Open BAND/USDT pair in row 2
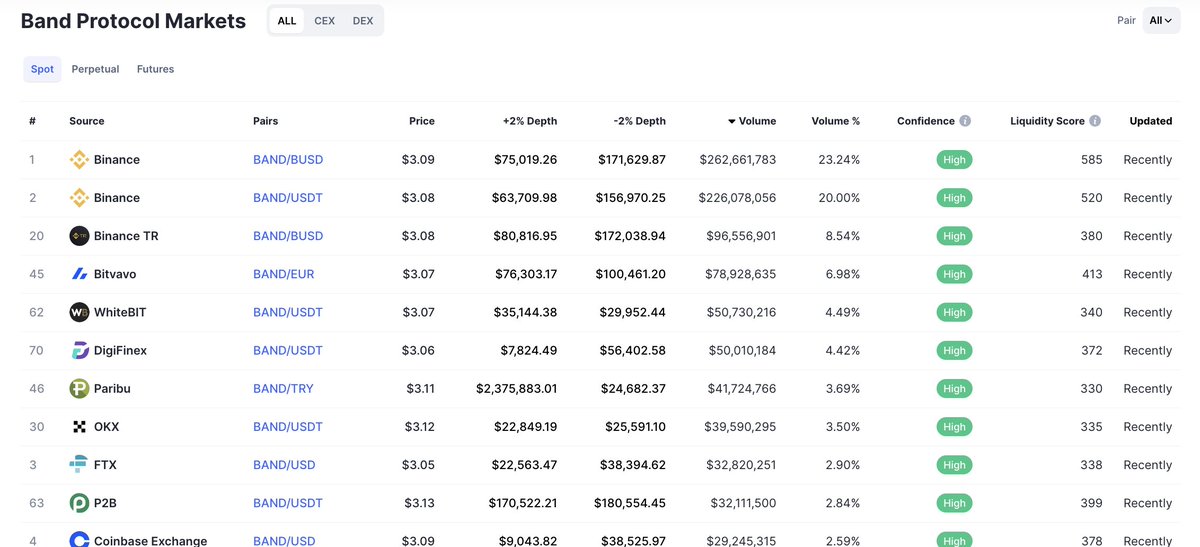Image resolution: width=1200 pixels, height=547 pixels. [x=288, y=198]
